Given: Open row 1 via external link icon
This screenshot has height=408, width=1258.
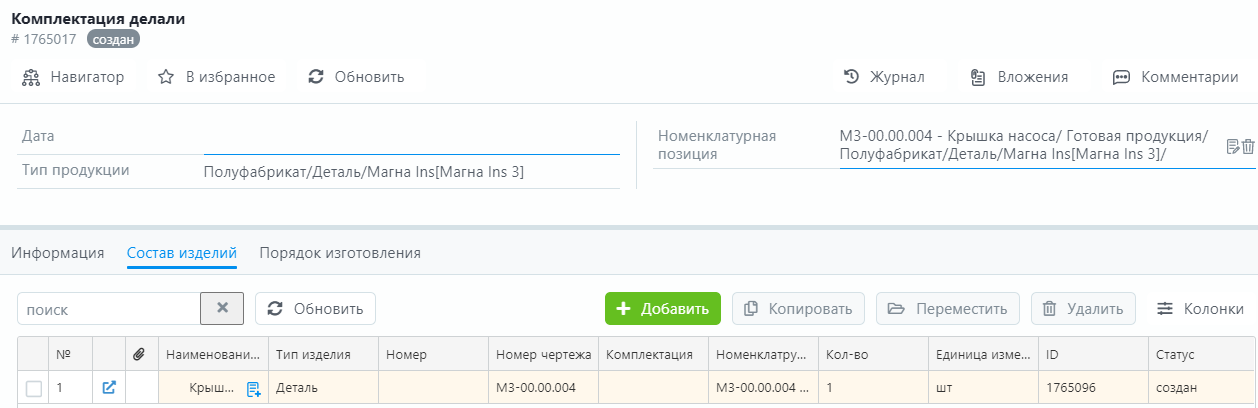Looking at the screenshot, I should click(109, 388).
